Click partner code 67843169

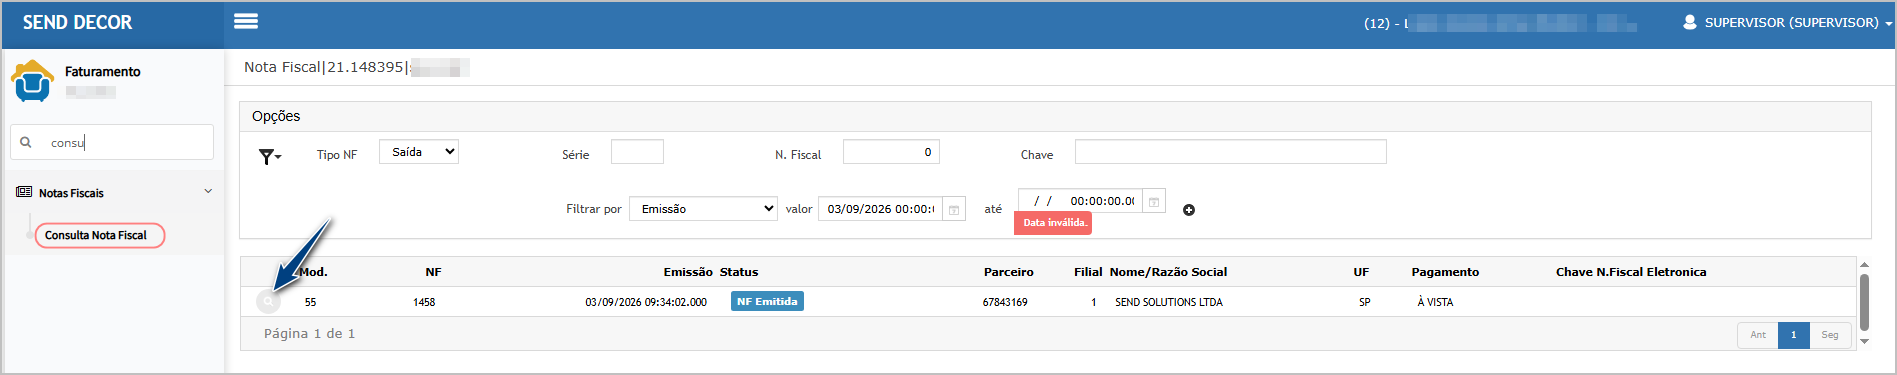[1005, 302]
